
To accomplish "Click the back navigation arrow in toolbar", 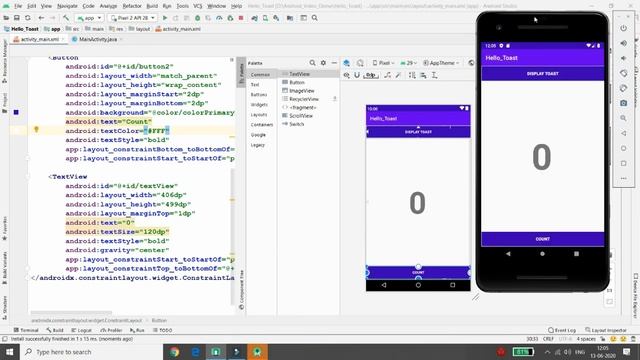I will point(41,18).
